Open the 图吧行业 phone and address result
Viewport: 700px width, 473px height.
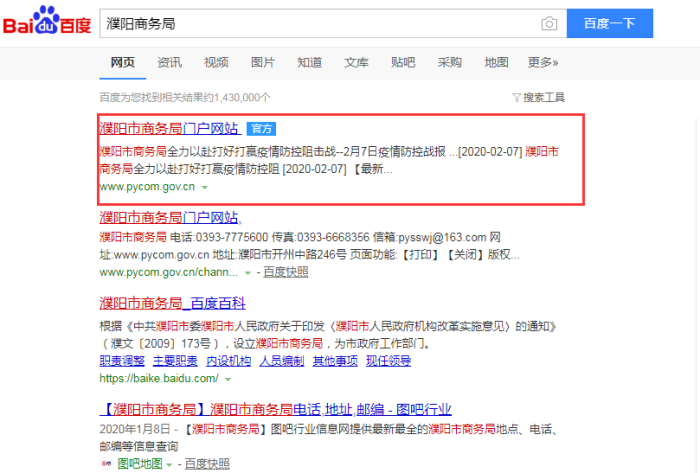(275, 409)
